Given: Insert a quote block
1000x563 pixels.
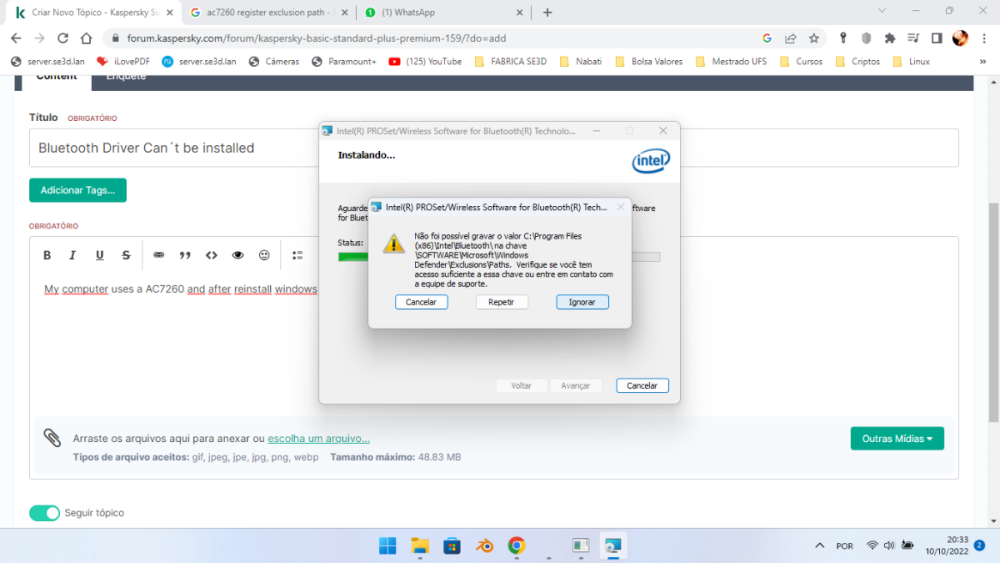Looking at the screenshot, I should point(185,255).
